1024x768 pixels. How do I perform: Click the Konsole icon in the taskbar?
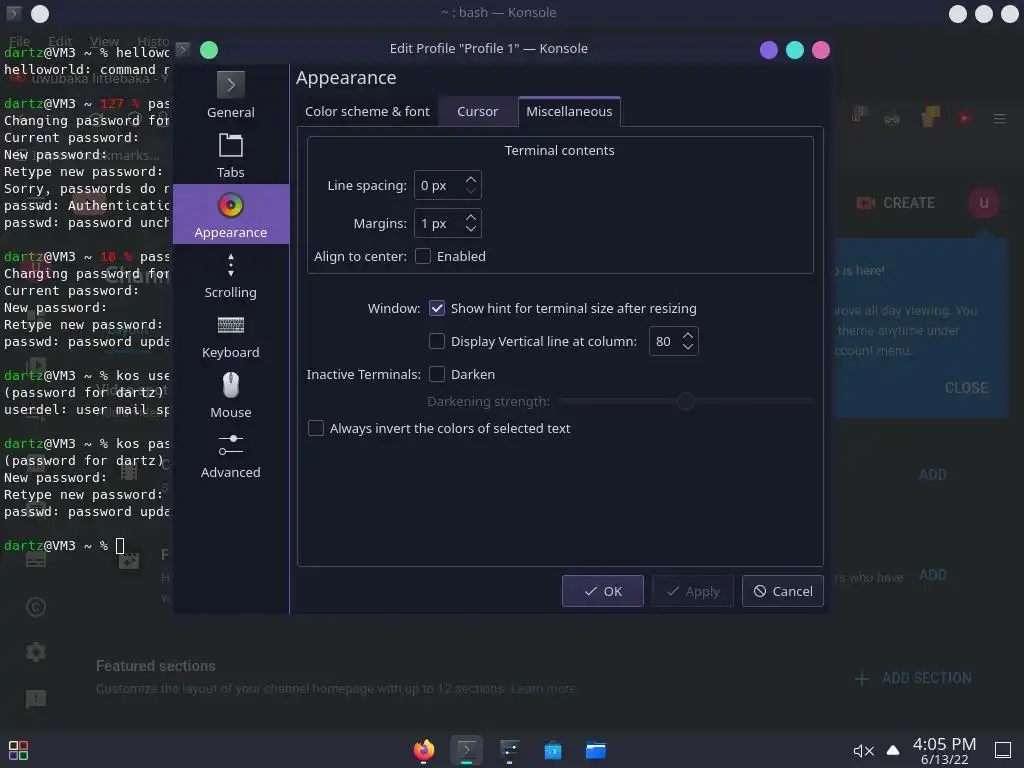tap(466, 750)
